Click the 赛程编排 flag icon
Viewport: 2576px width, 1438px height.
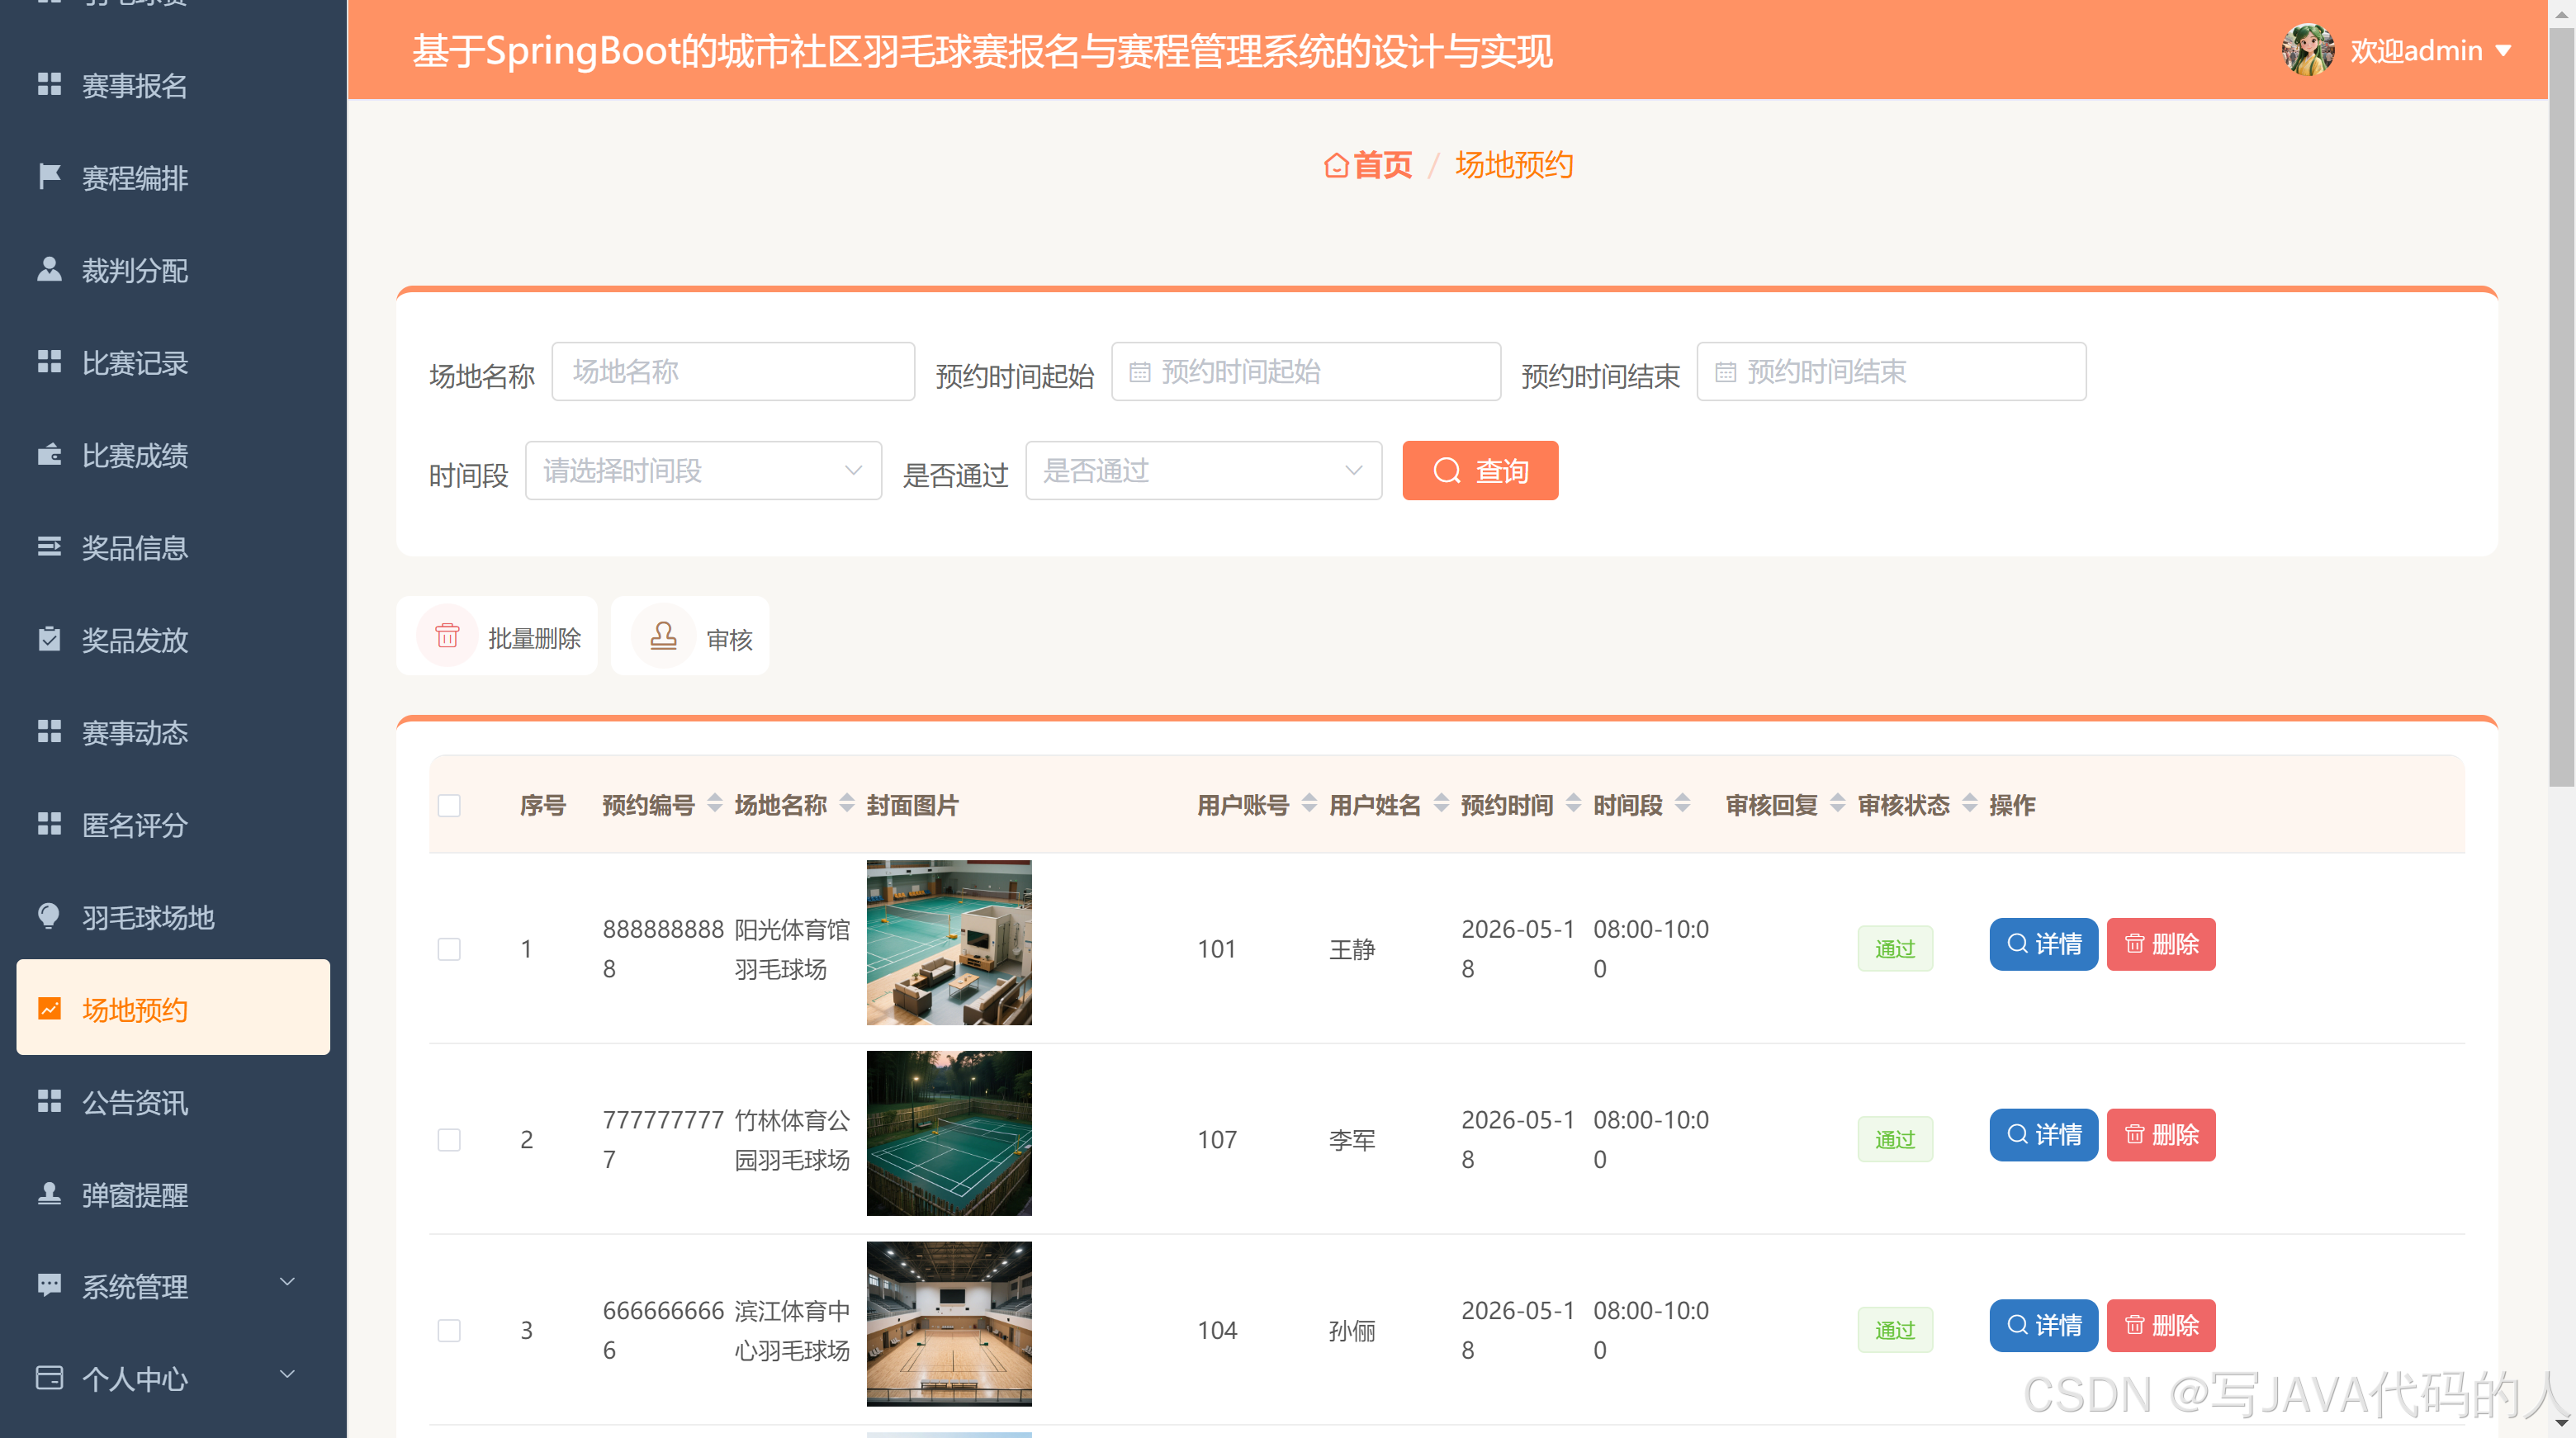pyautogui.click(x=49, y=176)
